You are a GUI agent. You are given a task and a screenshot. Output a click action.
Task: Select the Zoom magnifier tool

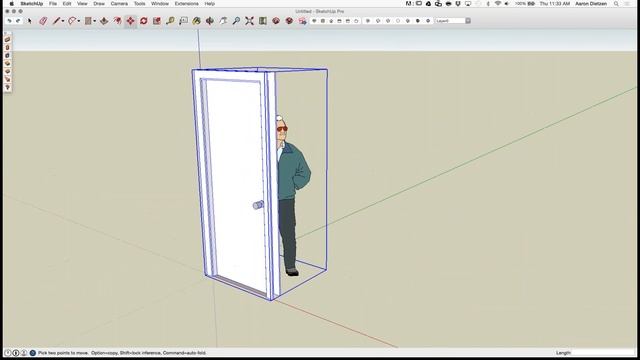(x=236, y=21)
